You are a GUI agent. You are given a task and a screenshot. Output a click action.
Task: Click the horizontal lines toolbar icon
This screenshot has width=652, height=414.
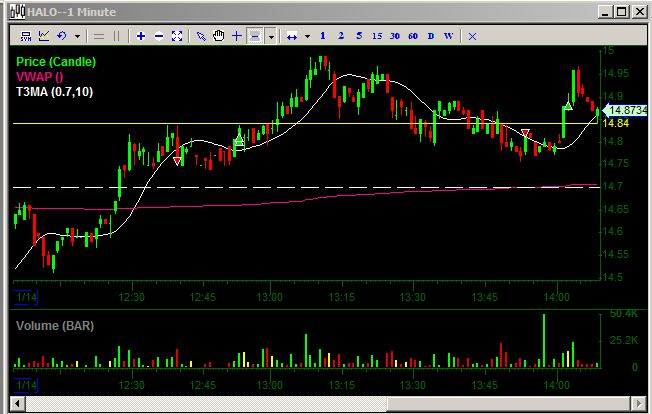point(99,37)
